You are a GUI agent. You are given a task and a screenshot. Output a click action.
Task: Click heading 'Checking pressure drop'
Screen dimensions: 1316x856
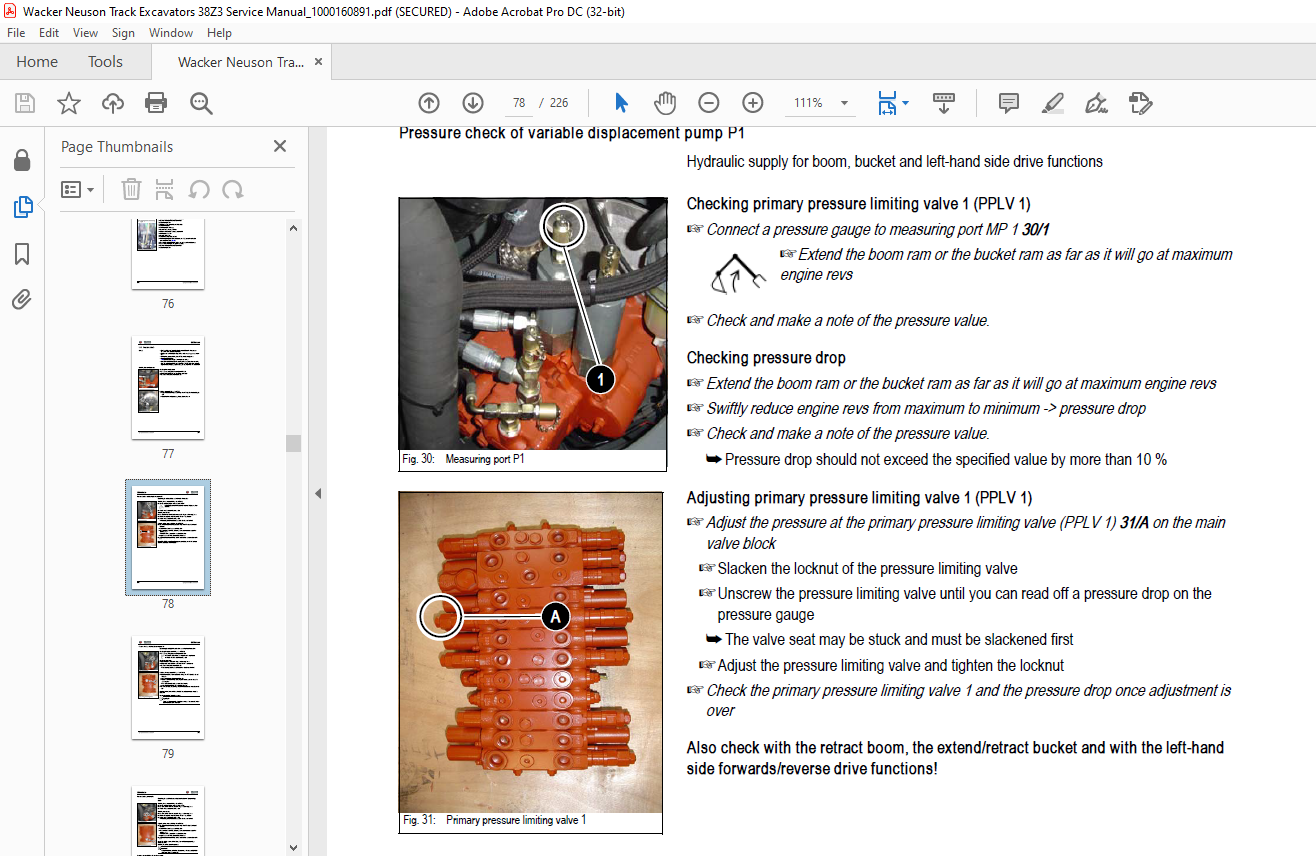coord(766,358)
